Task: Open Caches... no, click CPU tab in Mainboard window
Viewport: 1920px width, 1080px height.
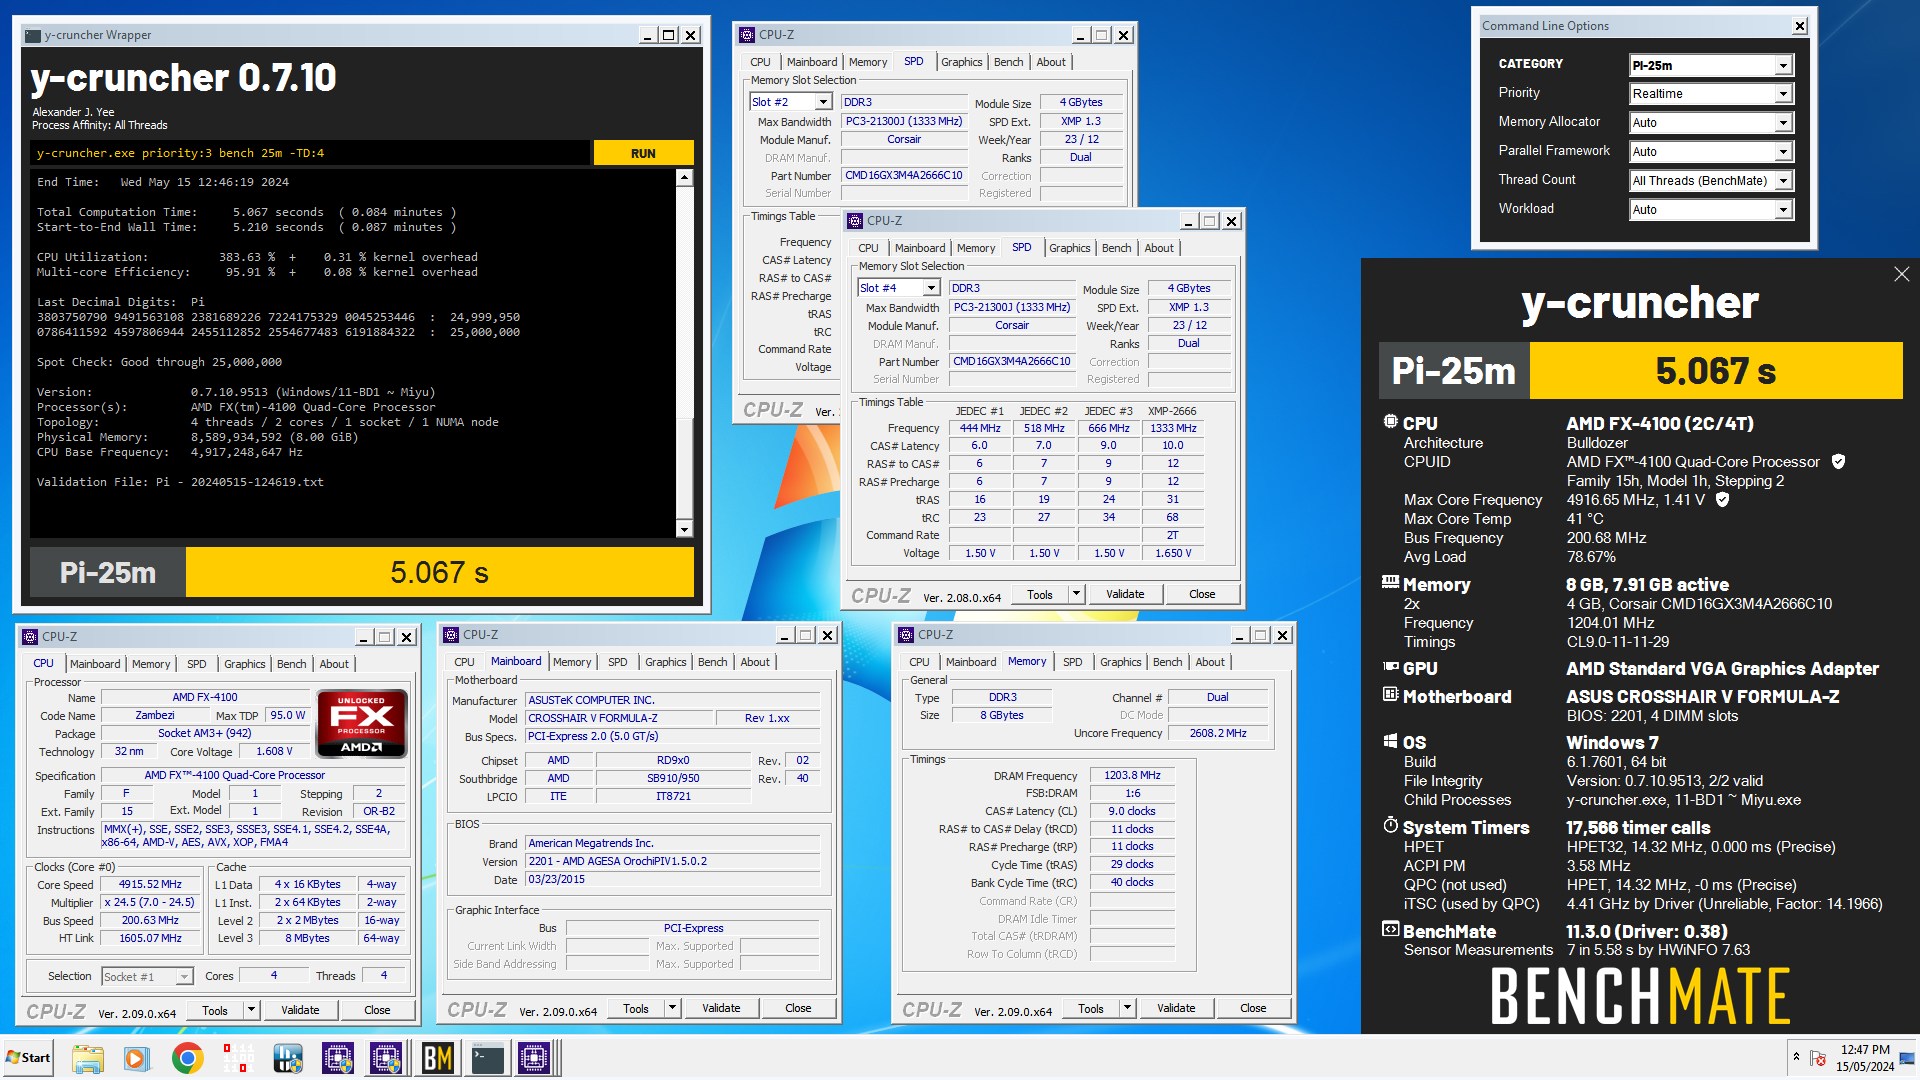Action: point(464,662)
